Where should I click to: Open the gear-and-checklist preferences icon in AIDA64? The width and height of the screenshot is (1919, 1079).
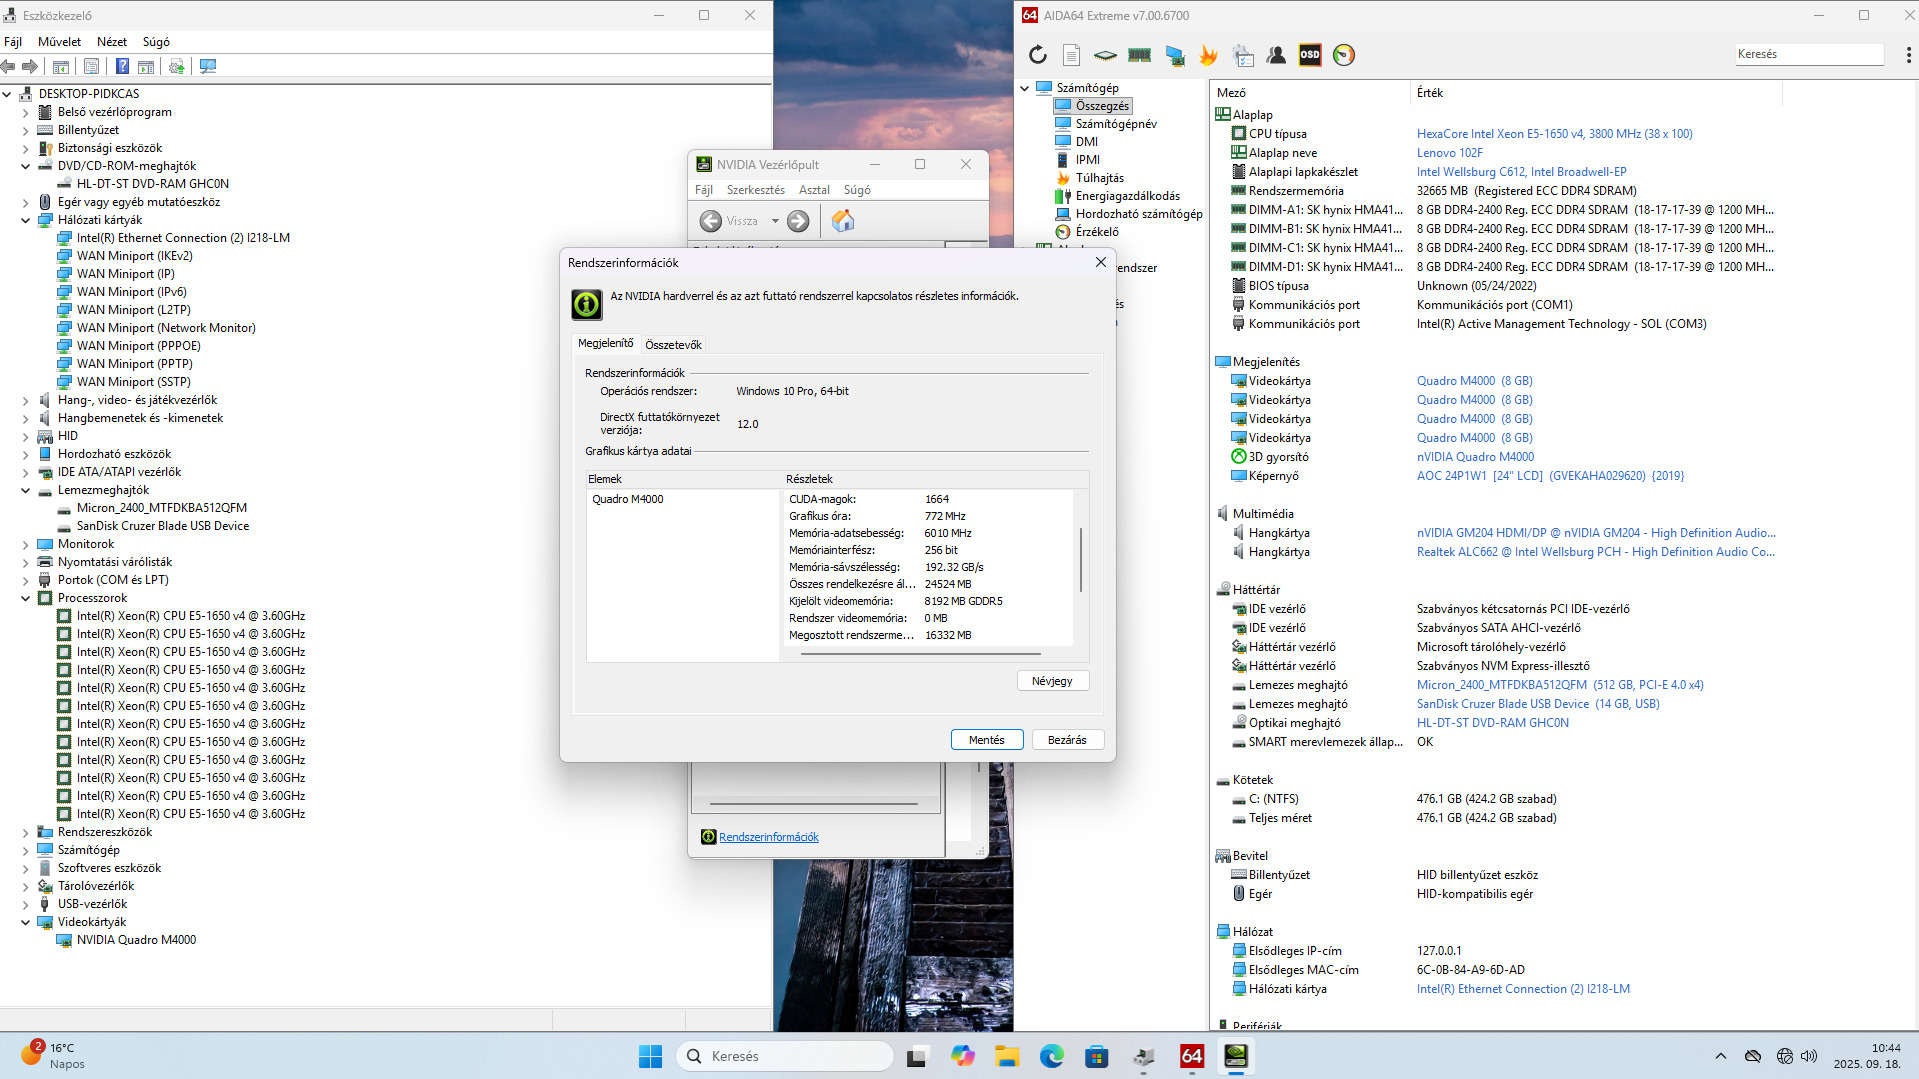(1243, 55)
